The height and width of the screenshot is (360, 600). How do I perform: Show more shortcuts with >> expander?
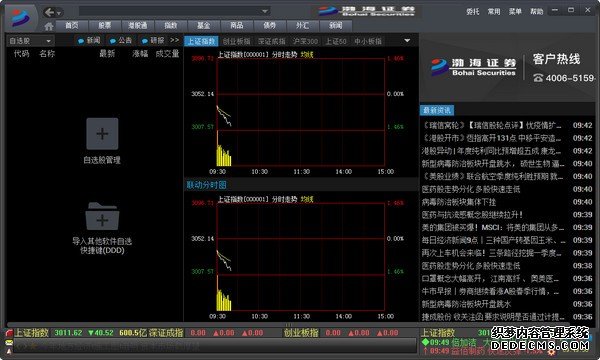(x=175, y=40)
